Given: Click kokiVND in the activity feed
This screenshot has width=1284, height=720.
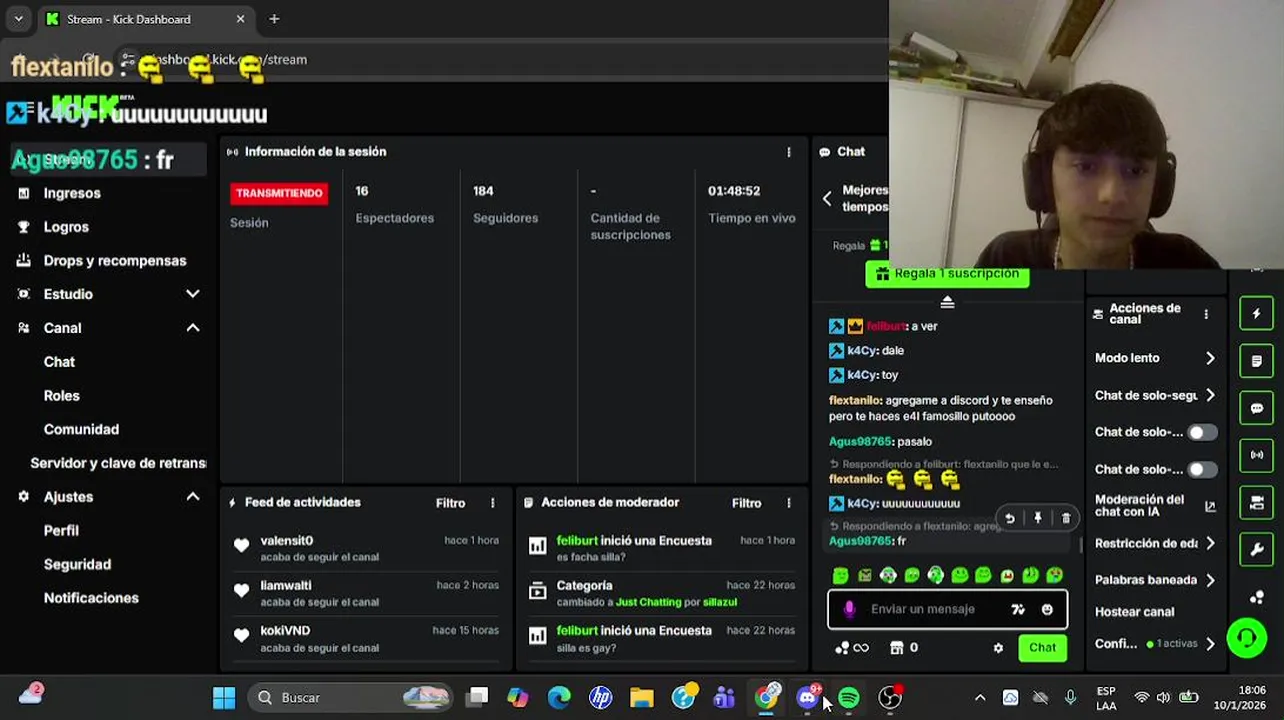Looking at the screenshot, I should 285,631.
